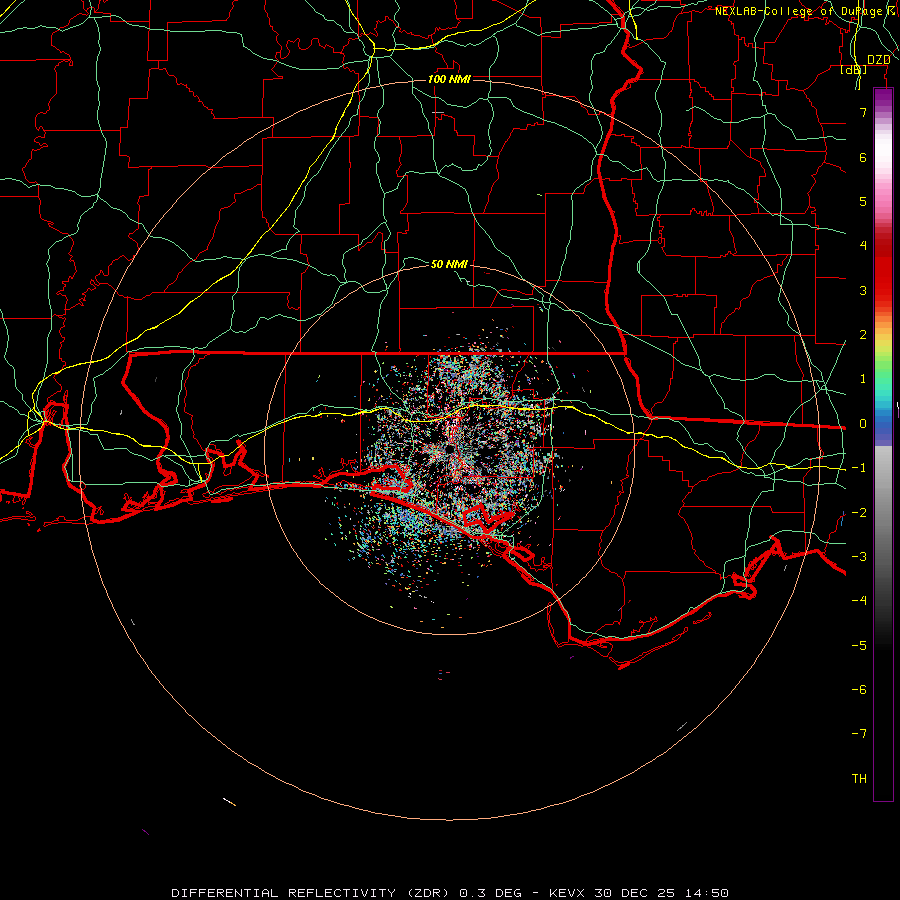Click the [dB] unit label

pos(854,69)
